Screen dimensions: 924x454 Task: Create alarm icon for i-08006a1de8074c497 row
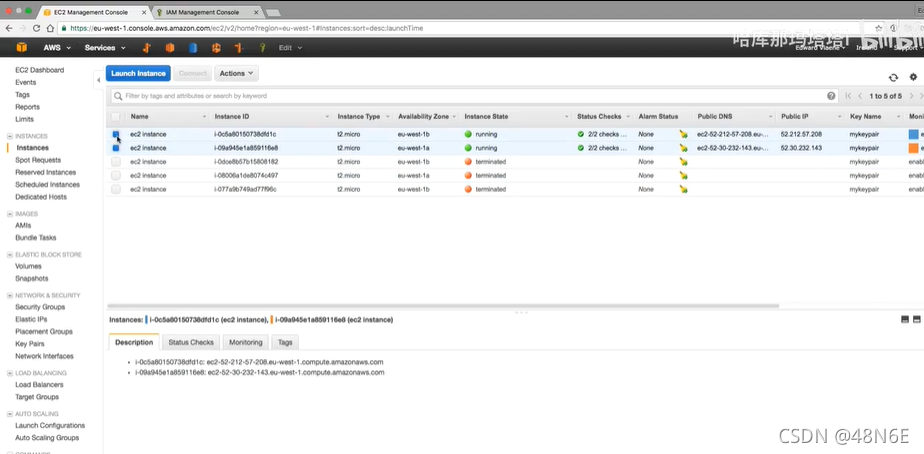[x=683, y=175]
